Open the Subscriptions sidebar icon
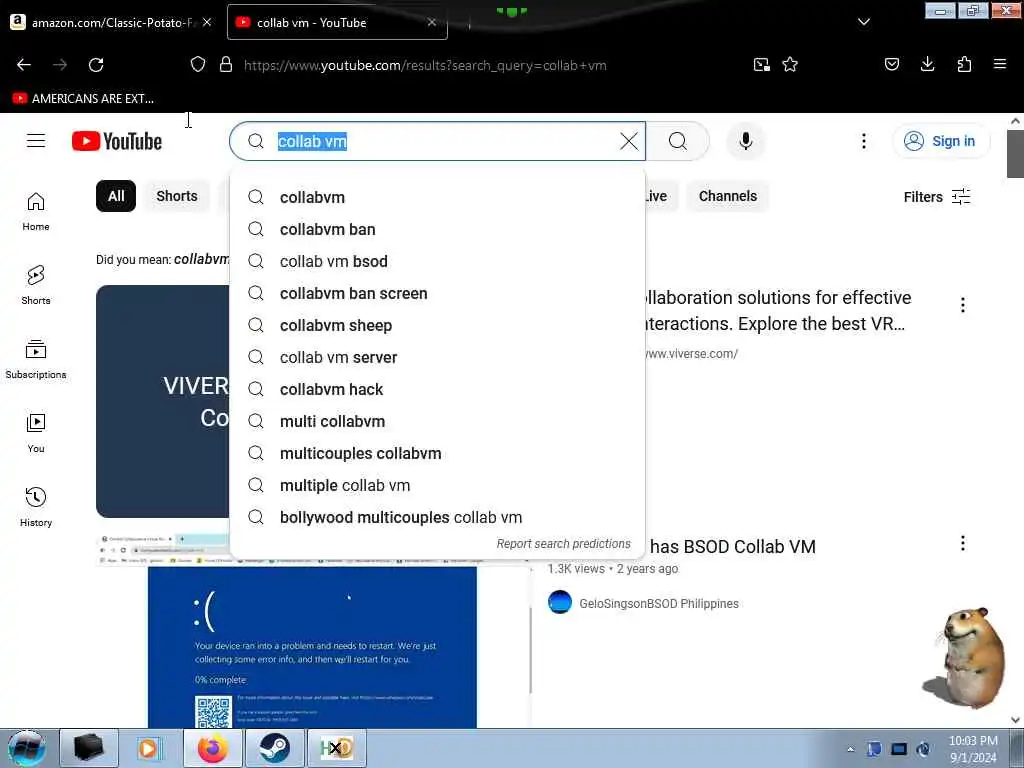The image size is (1024, 768). tap(36, 359)
